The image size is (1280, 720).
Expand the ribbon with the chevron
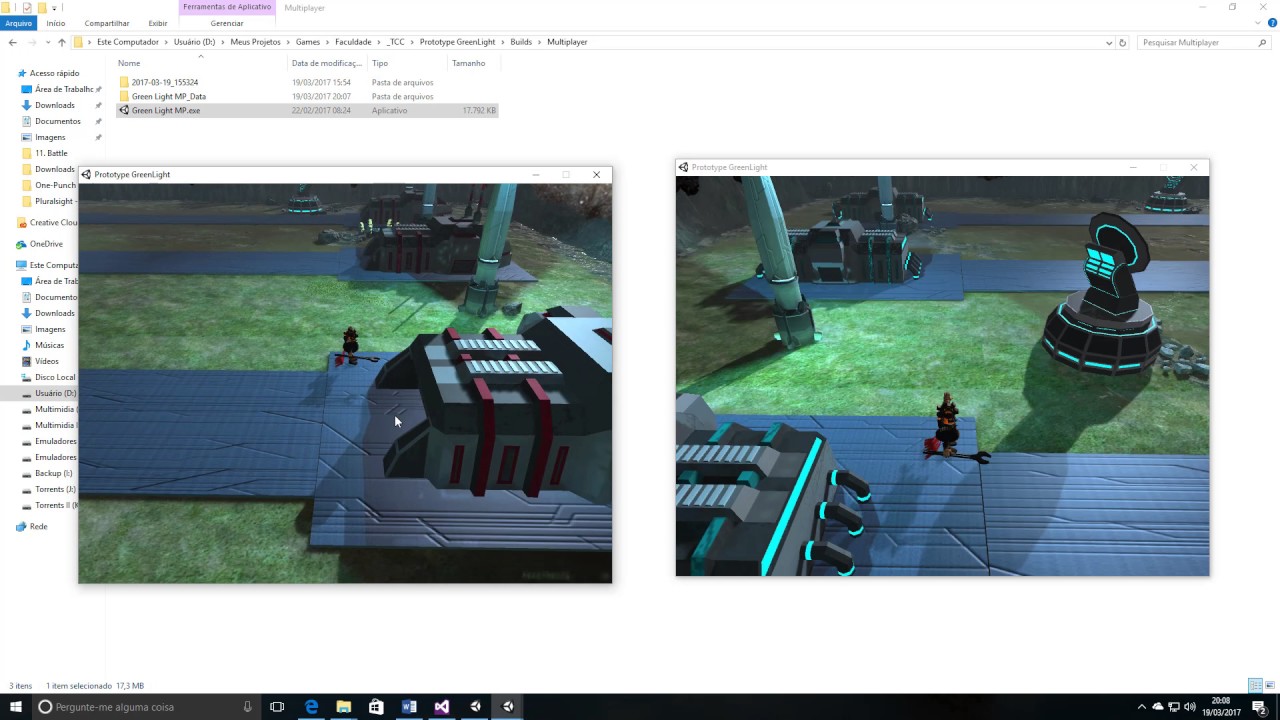point(1258,23)
